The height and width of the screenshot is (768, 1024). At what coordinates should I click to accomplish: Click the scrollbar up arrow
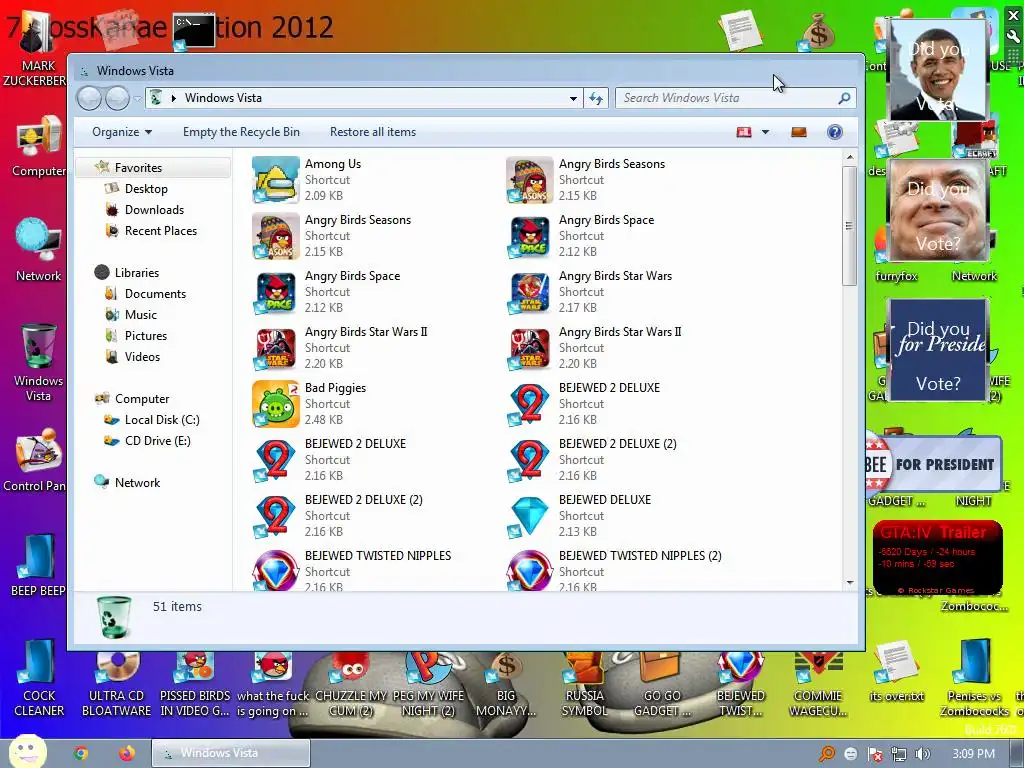tap(850, 157)
